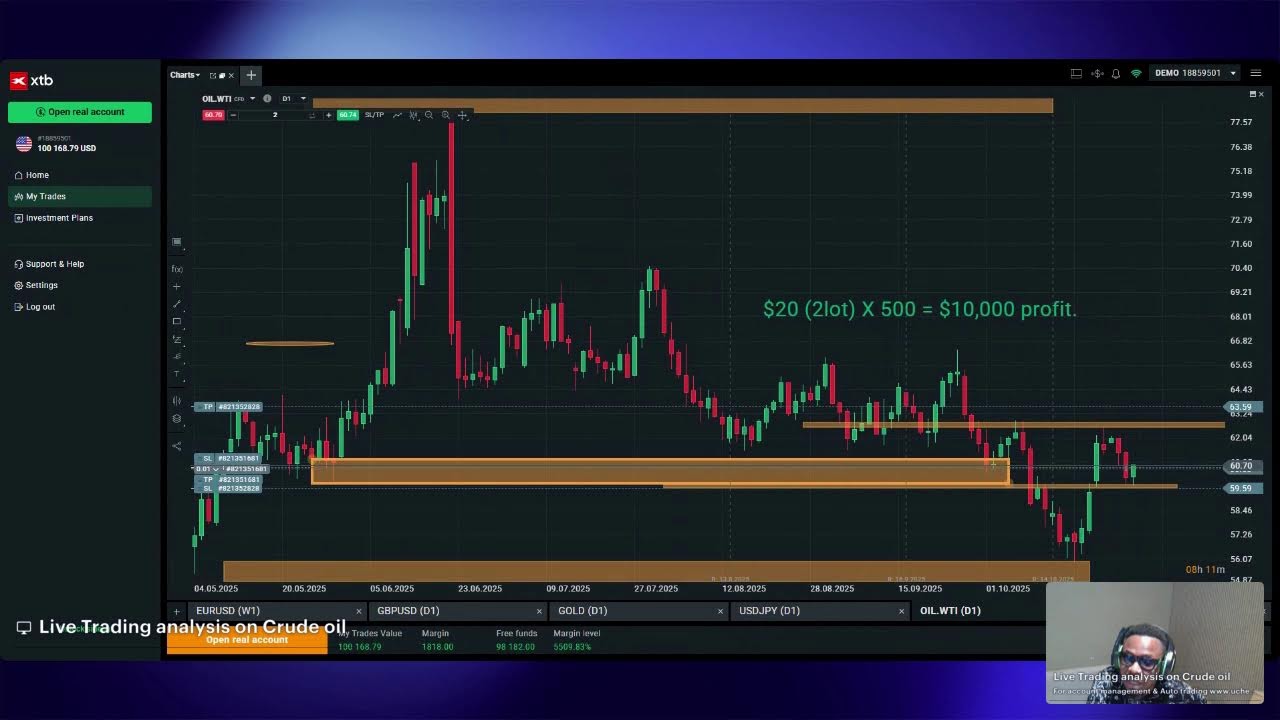
Task: Open the f(x) indicators tool
Action: coord(177,269)
